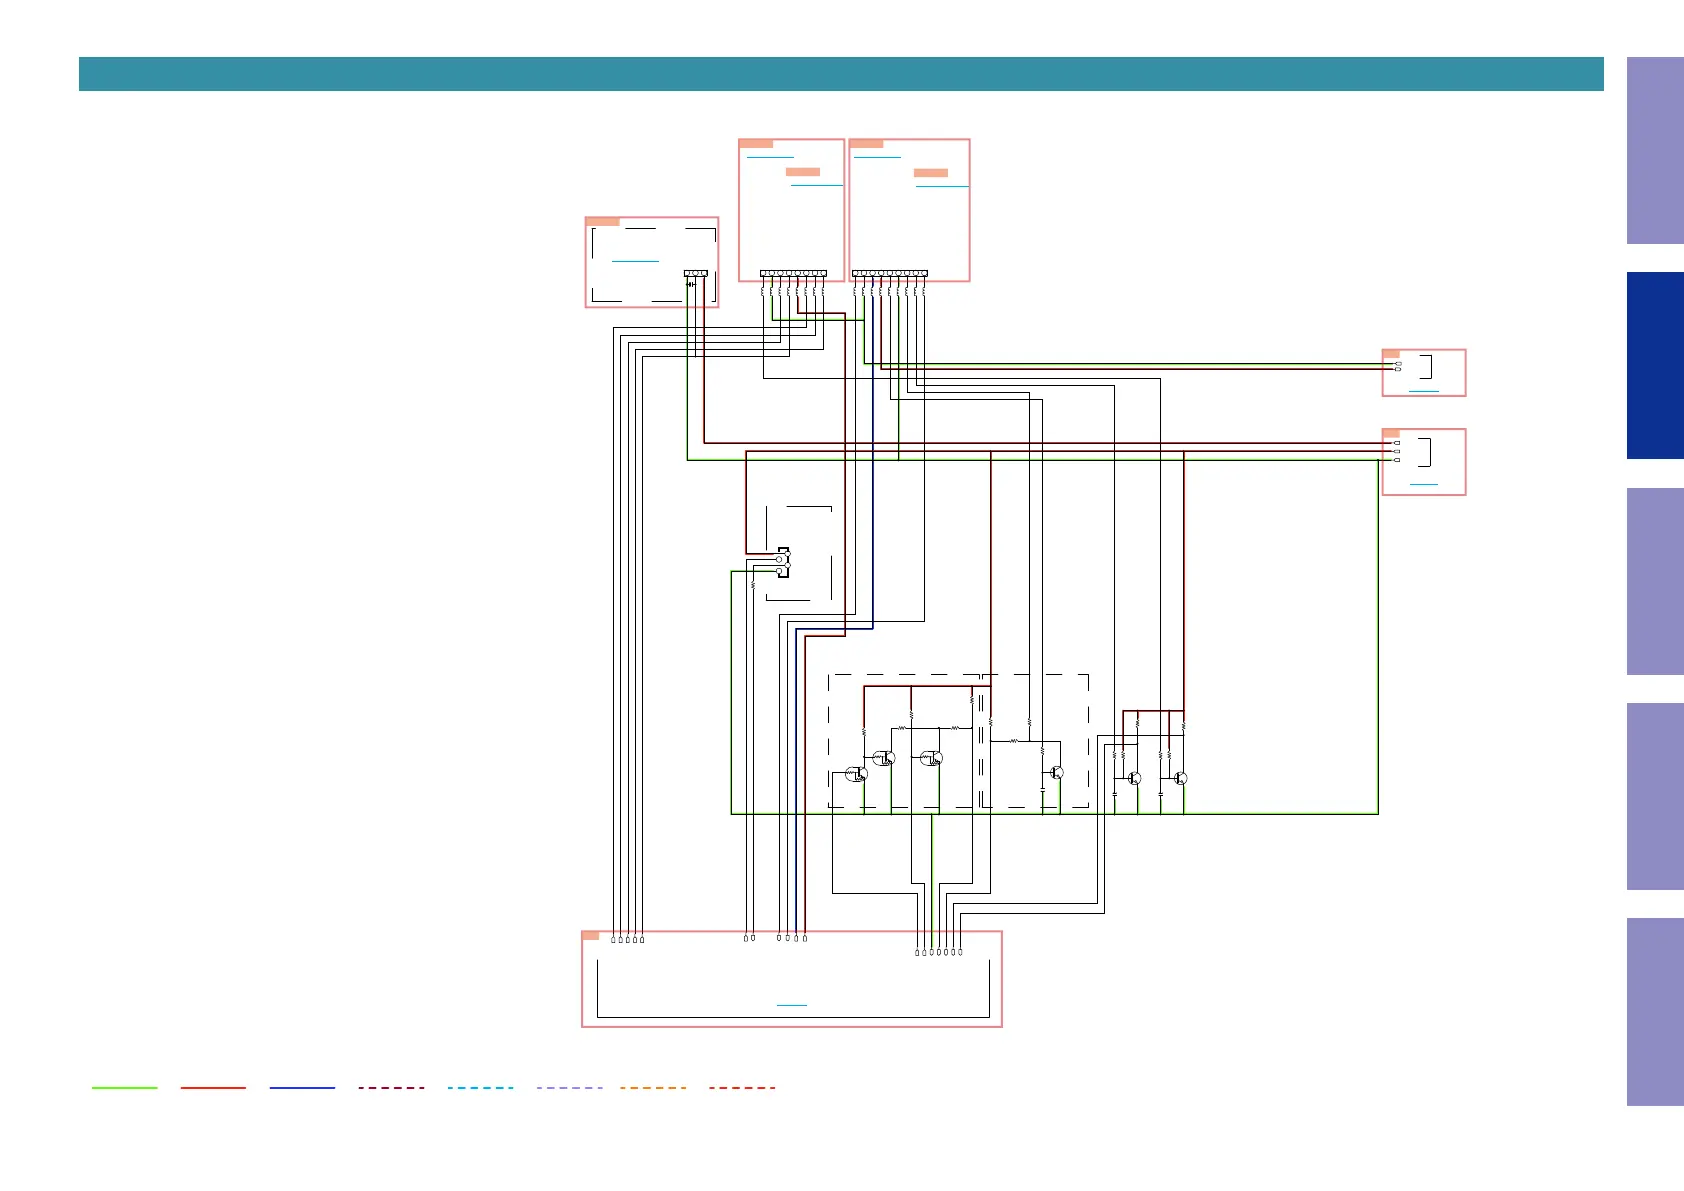Select the three-terminal switch symbol in the schematic's center
The image size is (1684, 1191).
[x=783, y=562]
